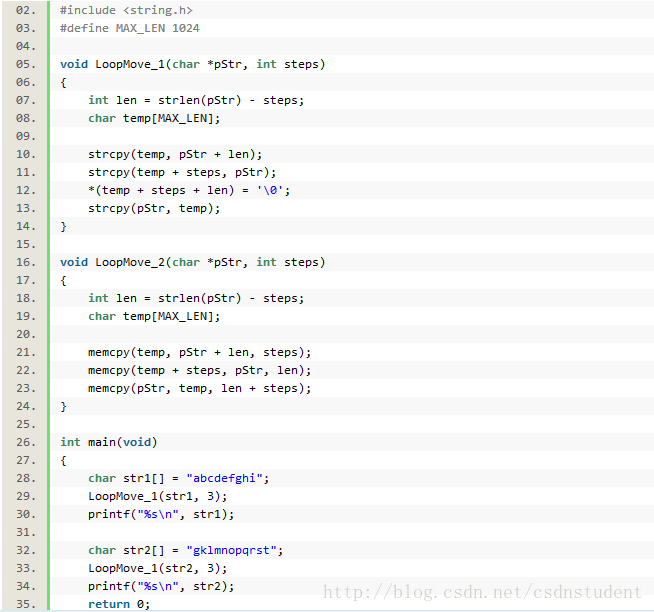The width and height of the screenshot is (654, 612).
Task: Click 'LoopMove_1(str1, 3);' call
Action: click(157, 496)
